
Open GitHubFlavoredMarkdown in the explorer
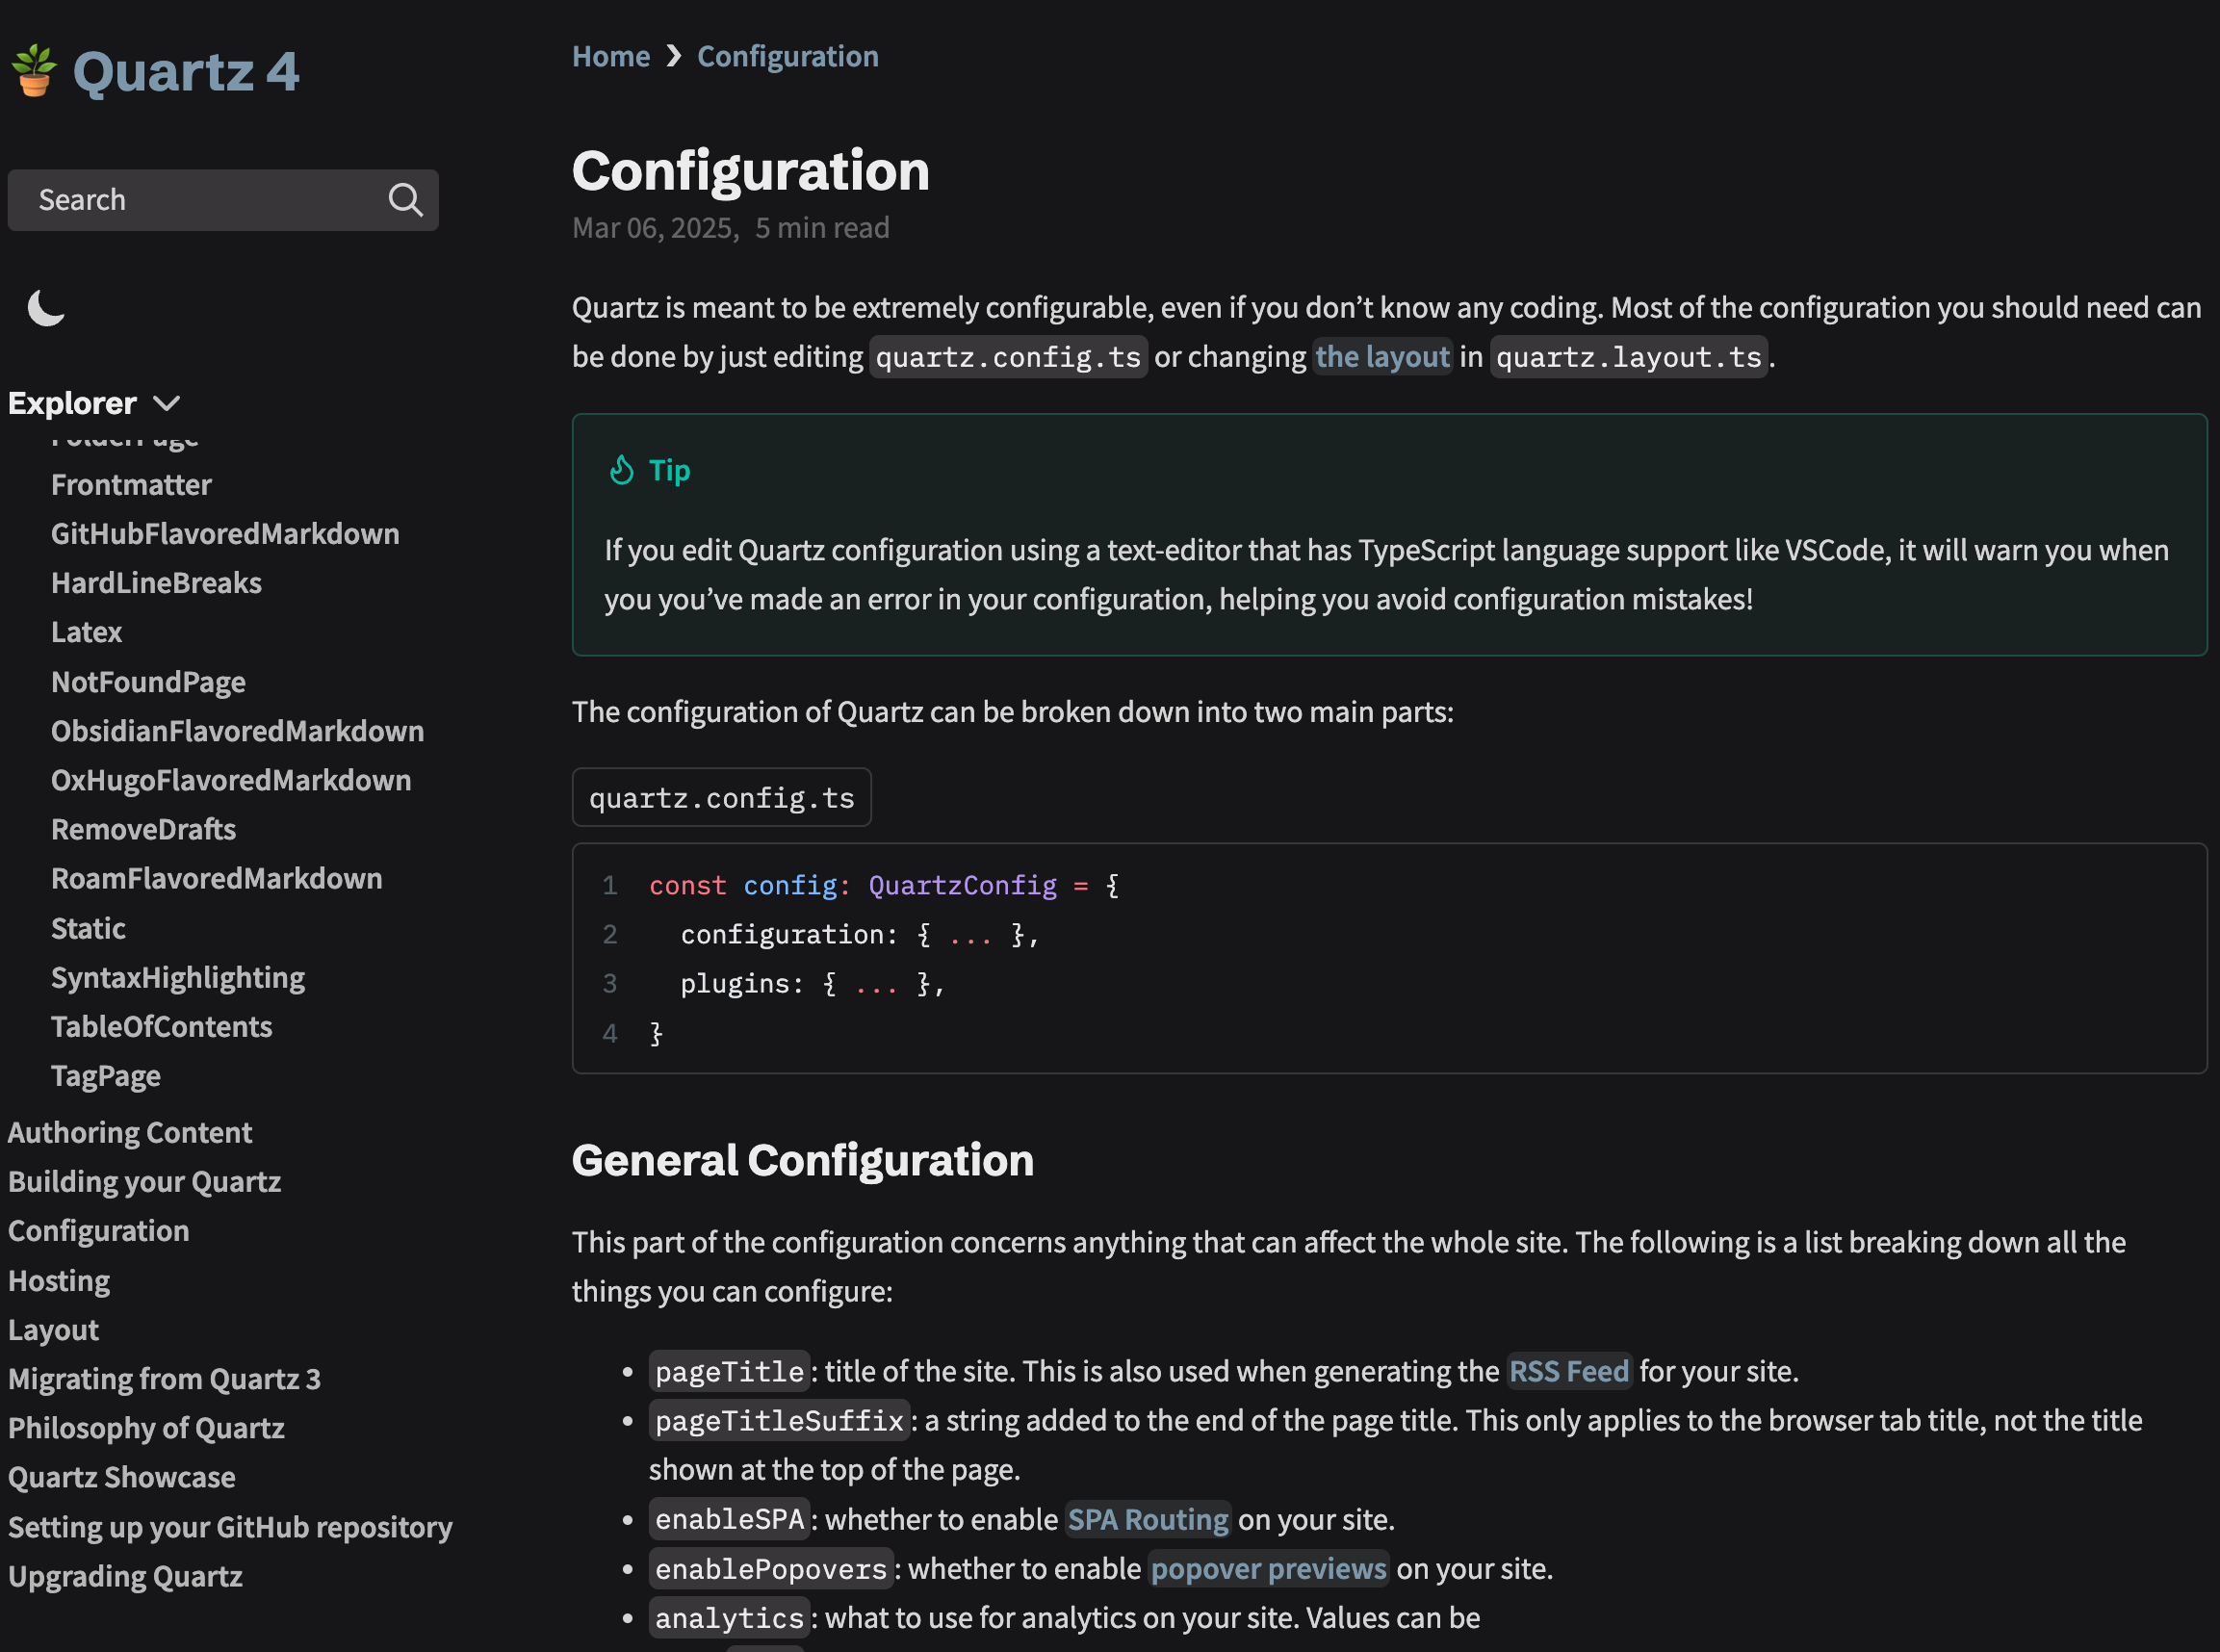click(x=225, y=534)
